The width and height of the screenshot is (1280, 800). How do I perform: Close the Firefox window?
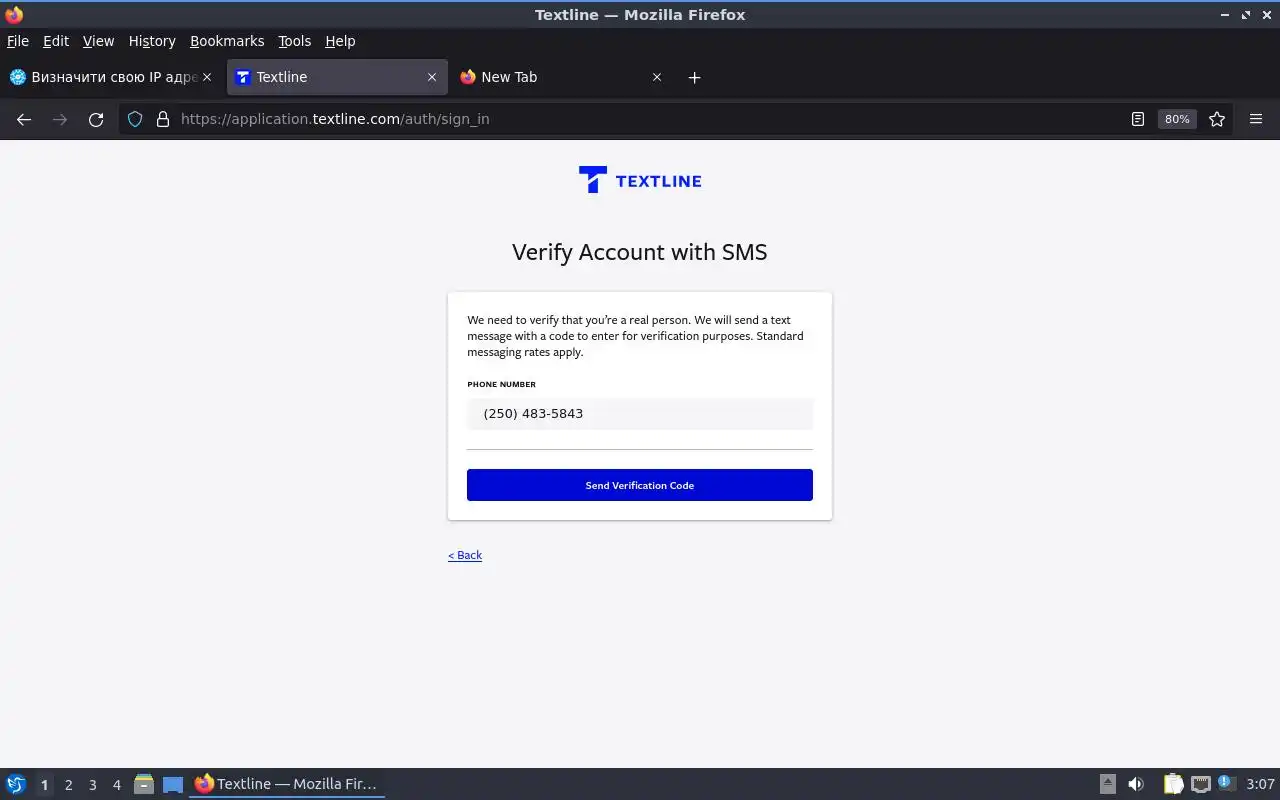(x=1266, y=15)
